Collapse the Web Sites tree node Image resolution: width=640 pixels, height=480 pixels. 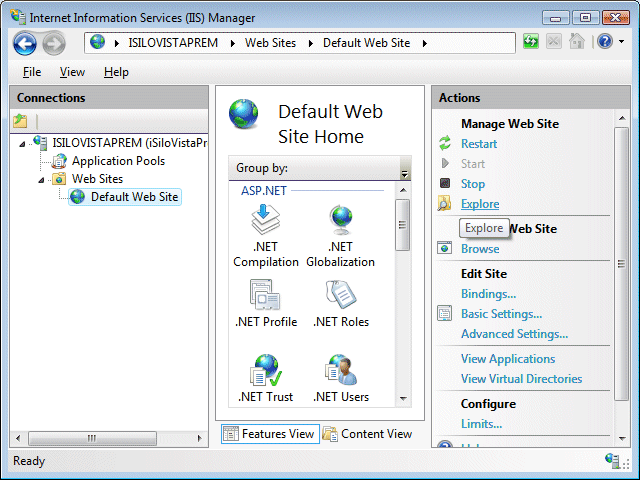[42, 179]
